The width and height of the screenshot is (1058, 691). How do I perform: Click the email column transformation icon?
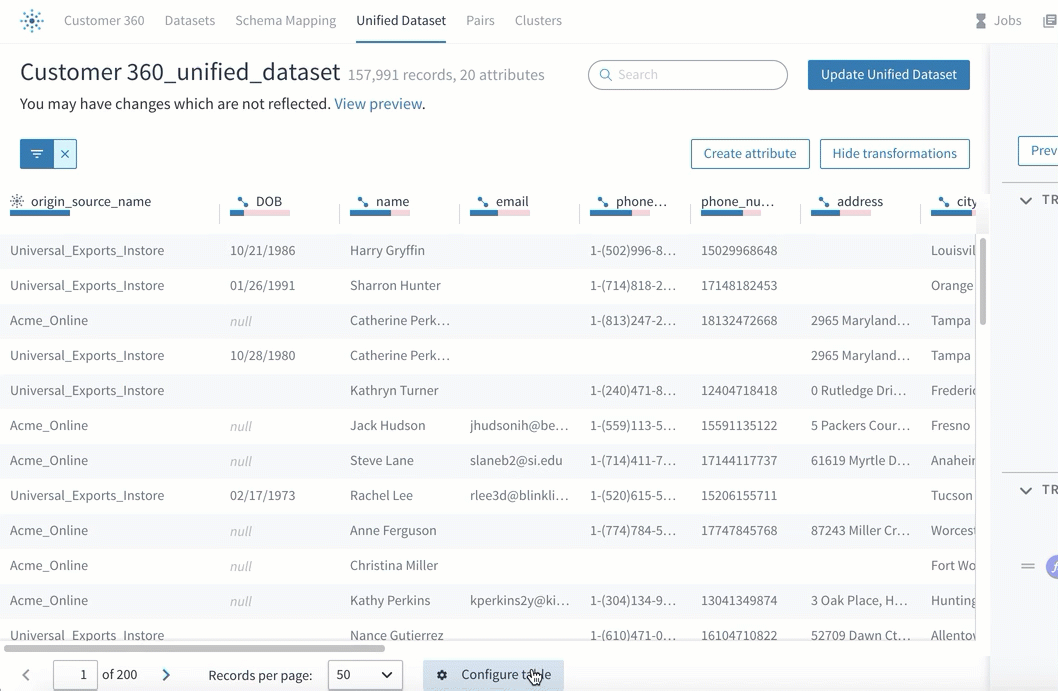coord(482,202)
